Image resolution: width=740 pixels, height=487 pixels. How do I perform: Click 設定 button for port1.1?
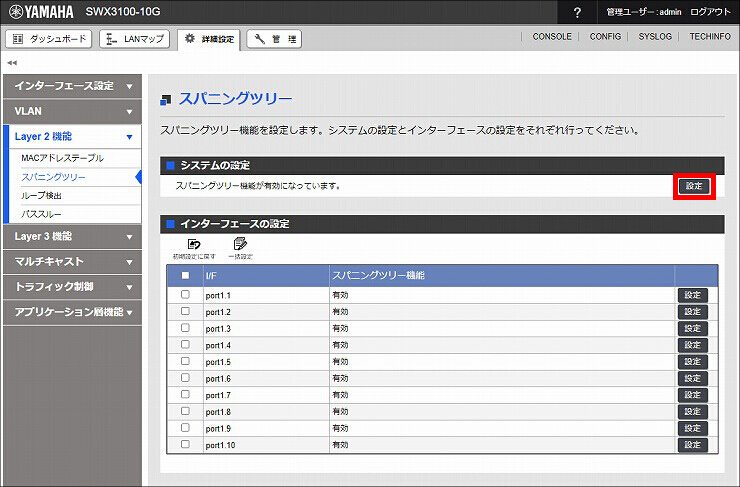tap(692, 295)
